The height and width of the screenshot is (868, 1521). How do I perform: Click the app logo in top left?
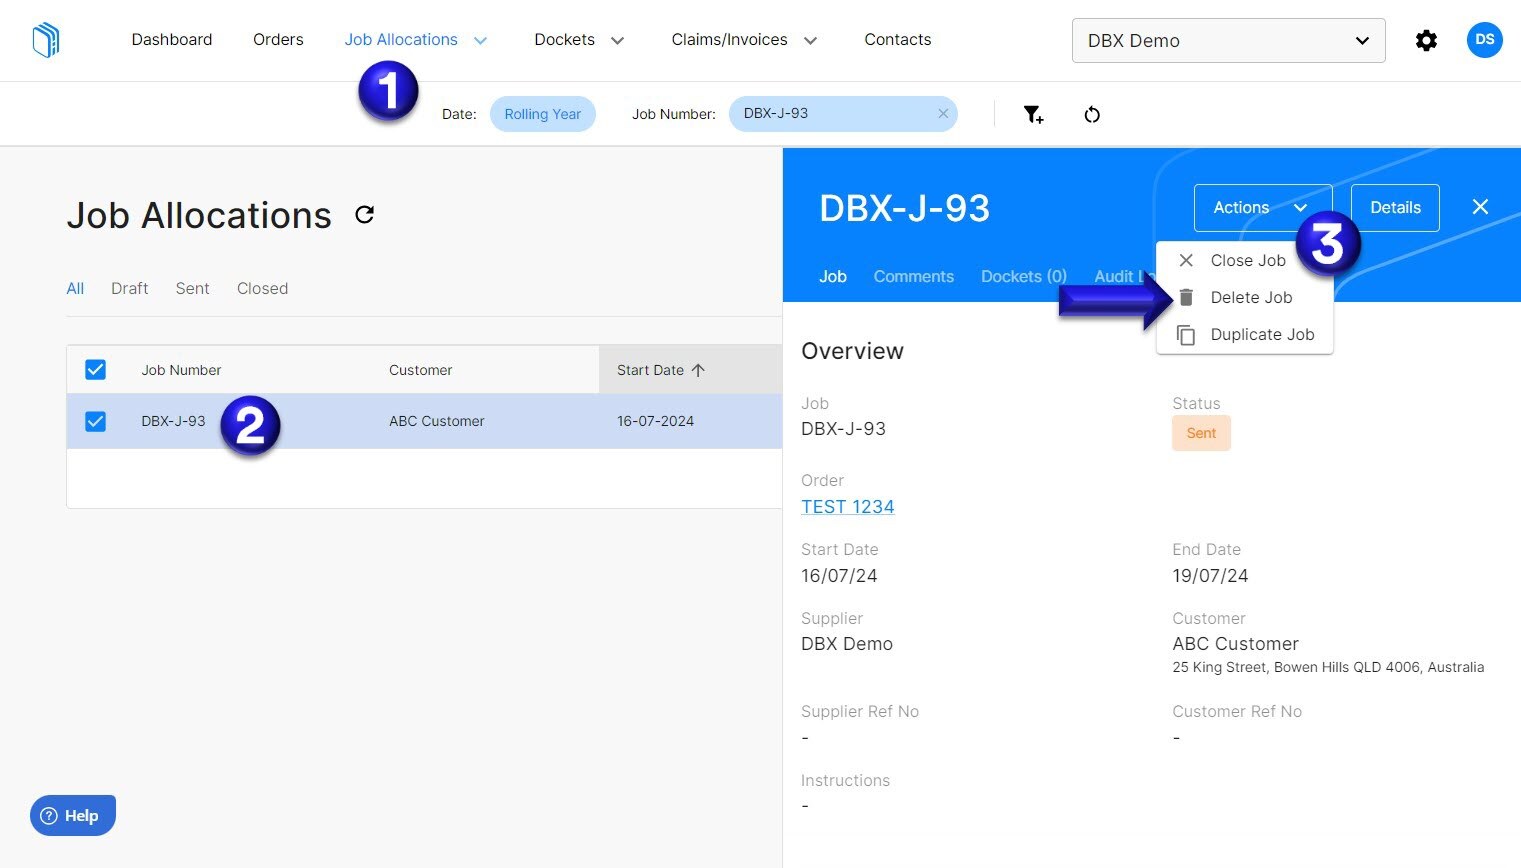(46, 40)
